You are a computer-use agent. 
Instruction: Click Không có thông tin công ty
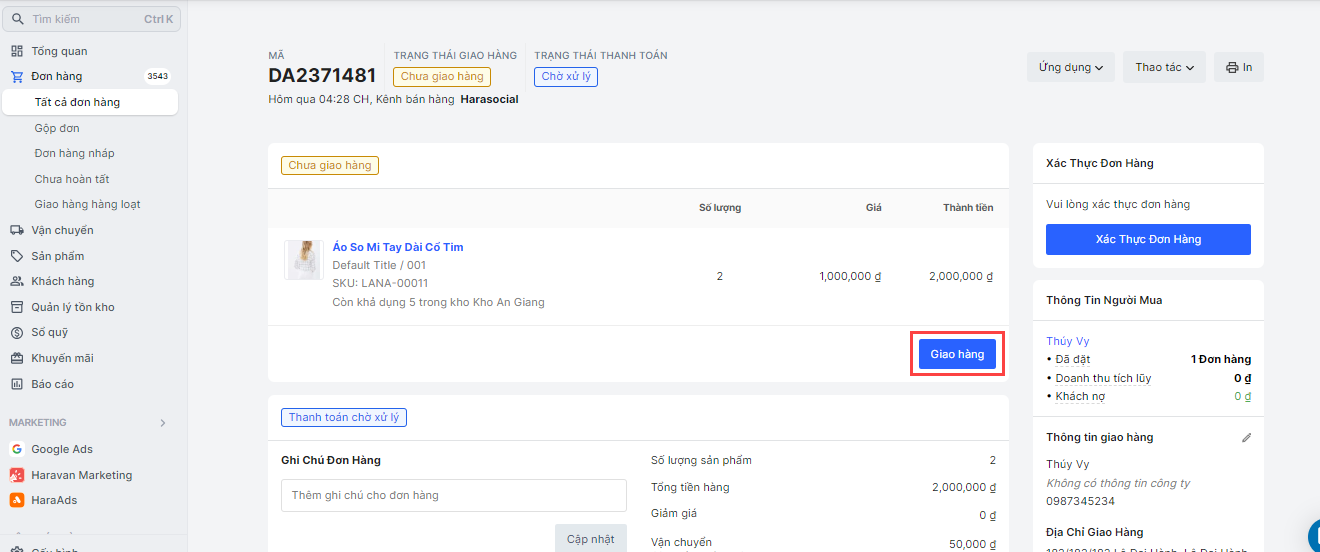pos(1118,483)
